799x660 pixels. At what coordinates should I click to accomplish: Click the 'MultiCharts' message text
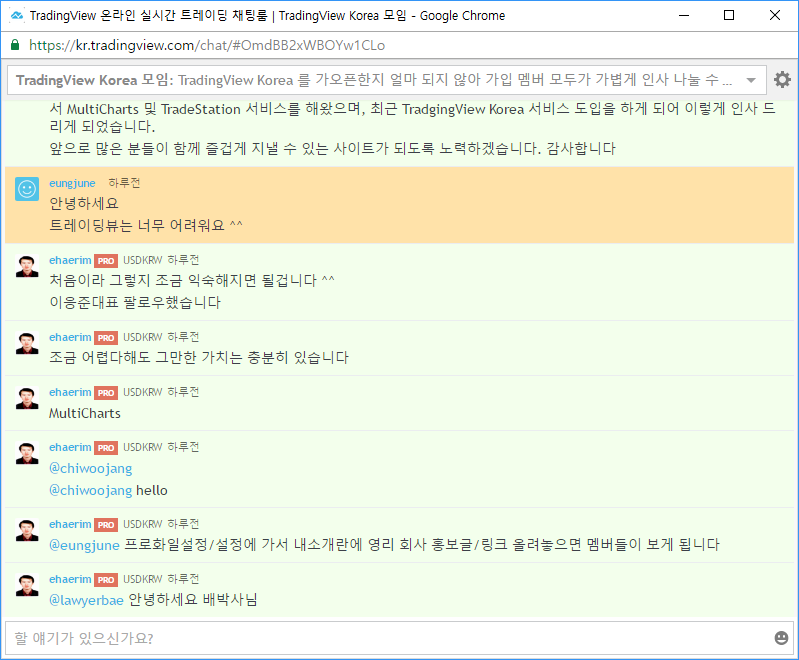[x=85, y=413]
